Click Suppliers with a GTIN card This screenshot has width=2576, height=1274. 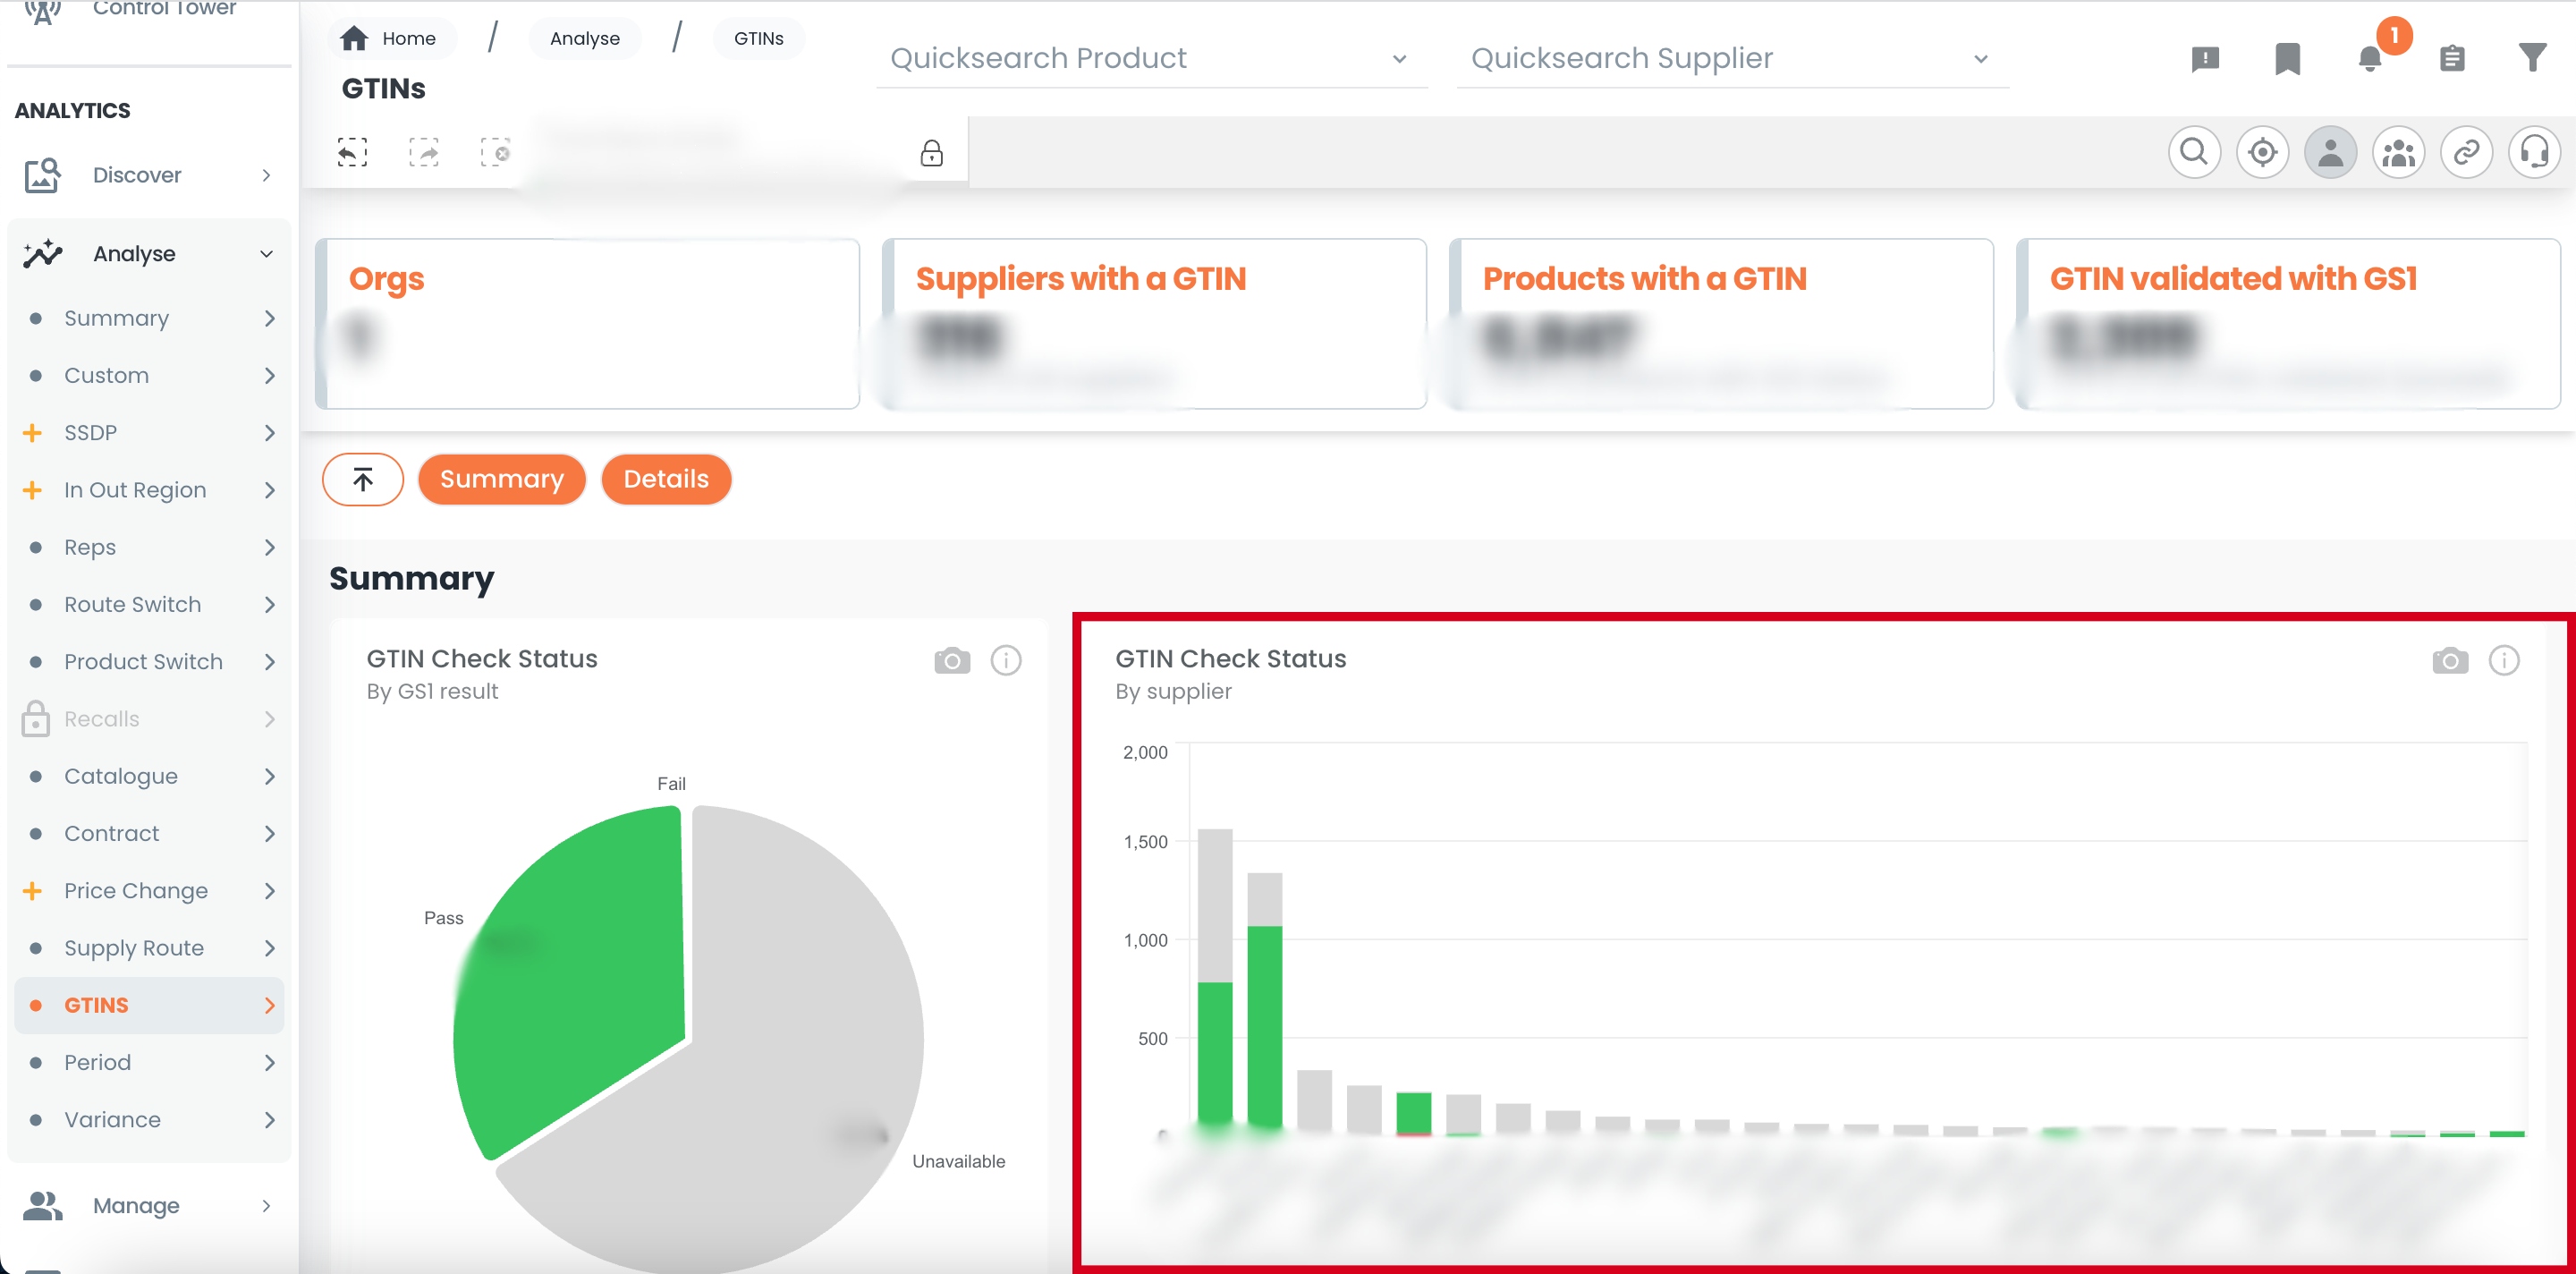pyautogui.click(x=1154, y=323)
